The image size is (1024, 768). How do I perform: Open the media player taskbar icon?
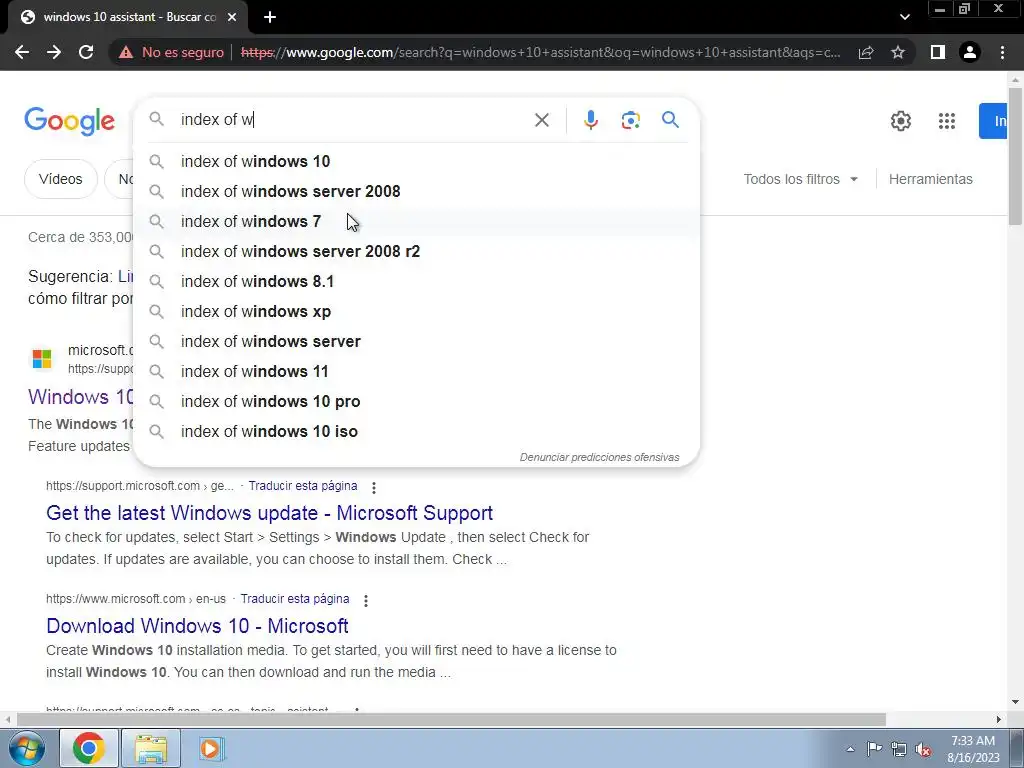[x=210, y=748]
